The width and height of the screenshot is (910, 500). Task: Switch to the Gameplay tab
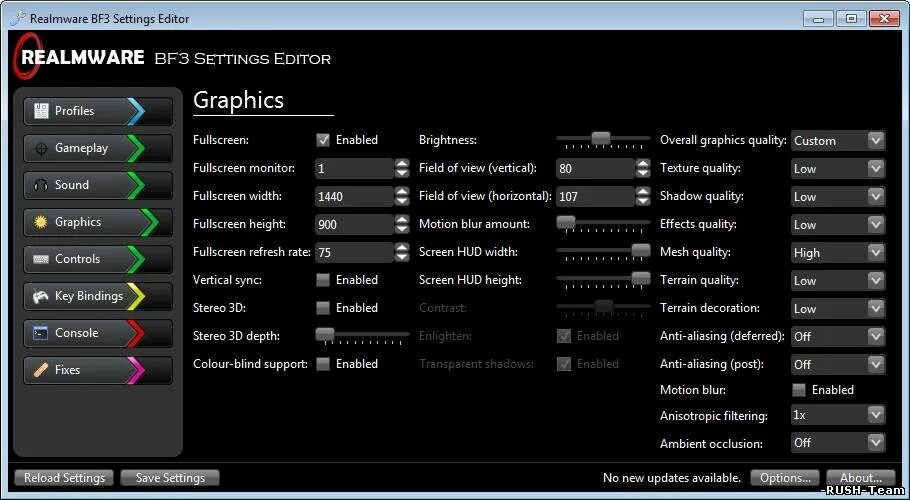[98, 148]
